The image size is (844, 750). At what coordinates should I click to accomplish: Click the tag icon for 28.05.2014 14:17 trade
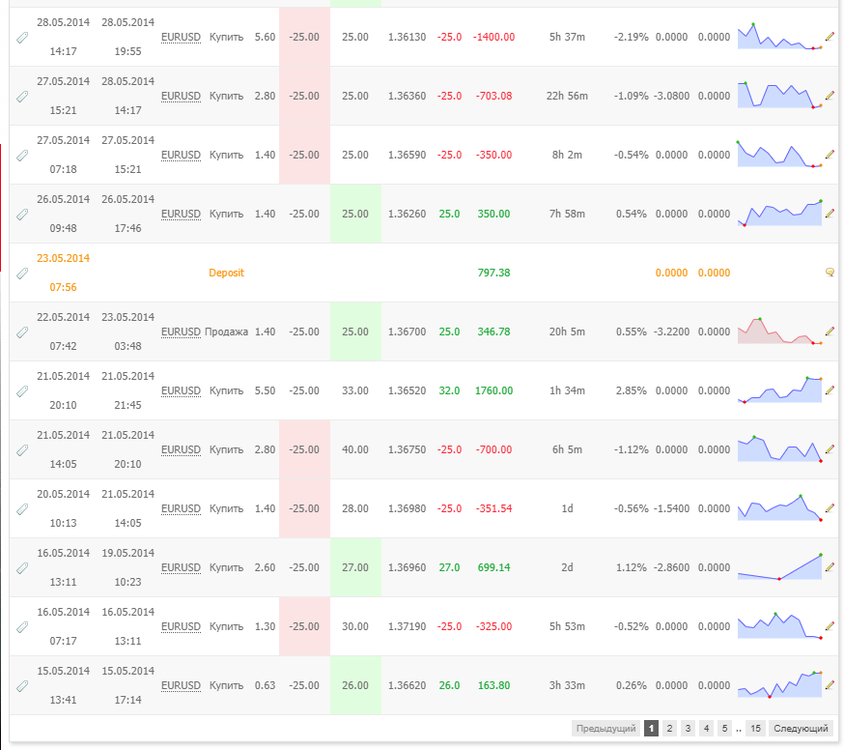point(22,38)
